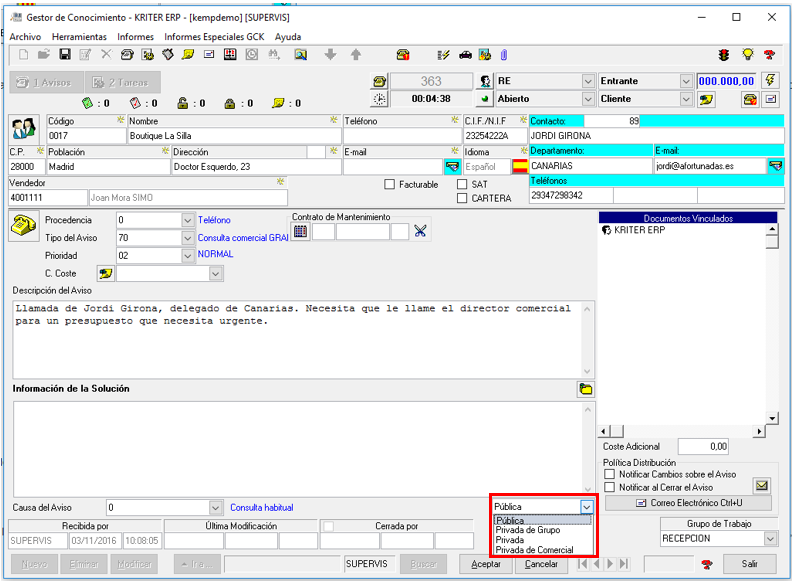Click the traffic light toolbar icon

coord(724,55)
